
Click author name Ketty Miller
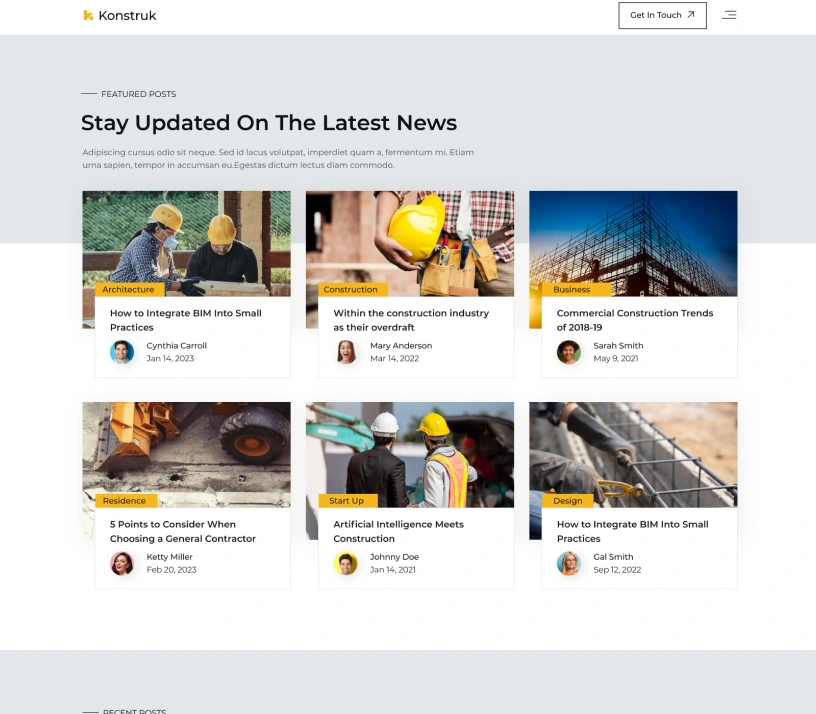(169, 557)
